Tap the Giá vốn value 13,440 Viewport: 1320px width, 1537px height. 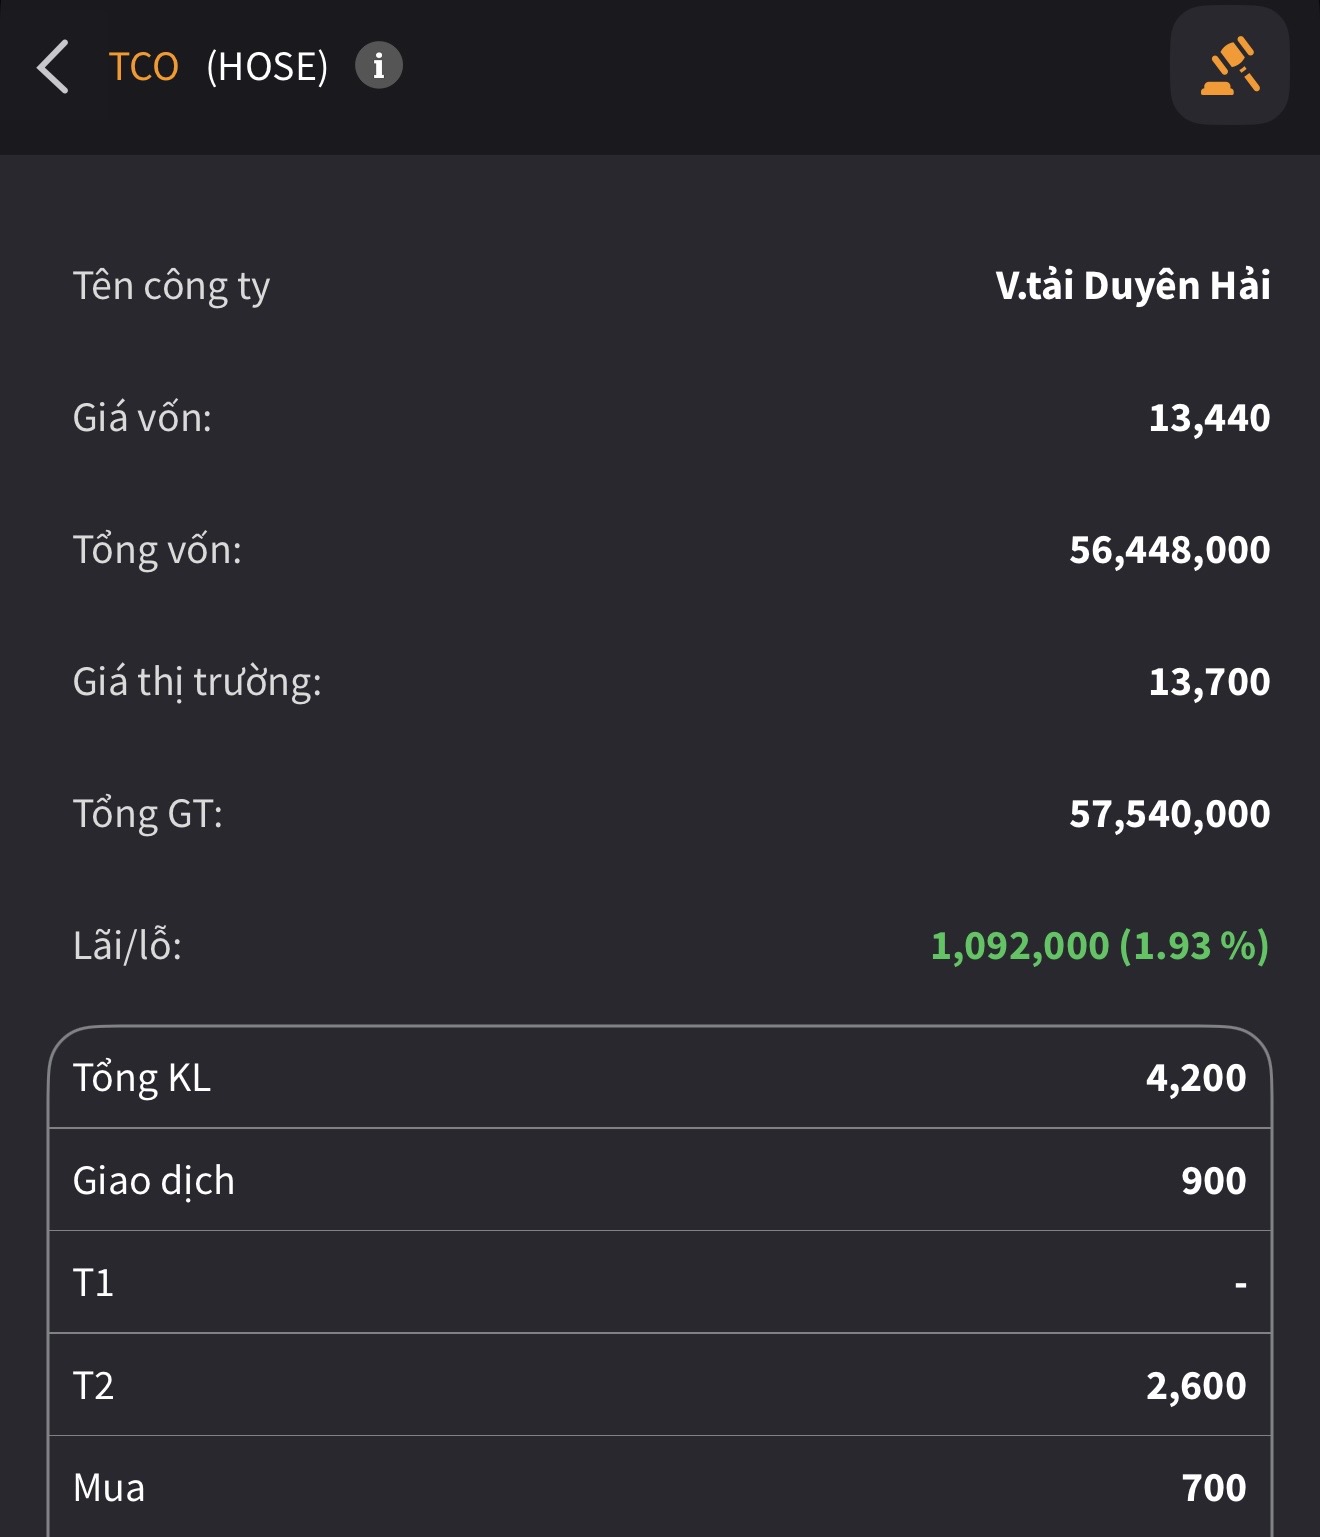click(1209, 418)
